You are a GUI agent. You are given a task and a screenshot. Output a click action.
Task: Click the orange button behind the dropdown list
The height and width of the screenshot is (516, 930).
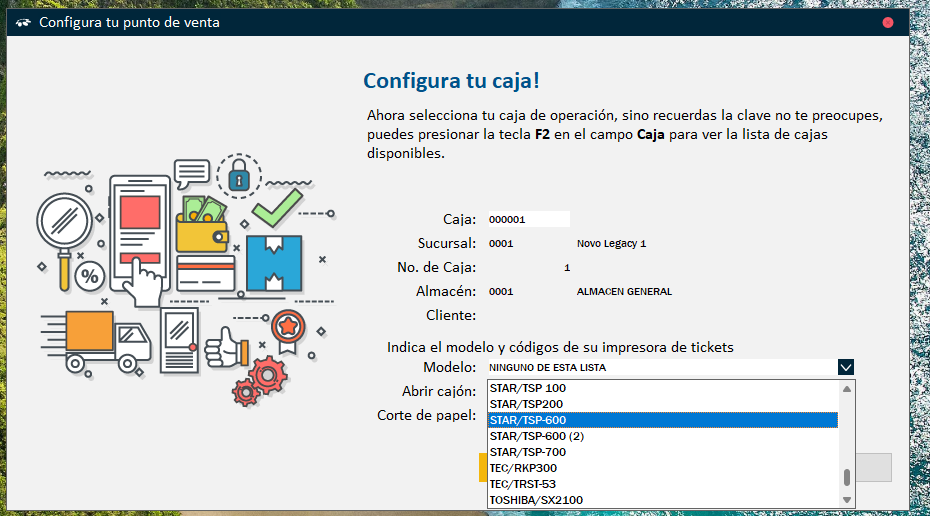click(x=482, y=467)
